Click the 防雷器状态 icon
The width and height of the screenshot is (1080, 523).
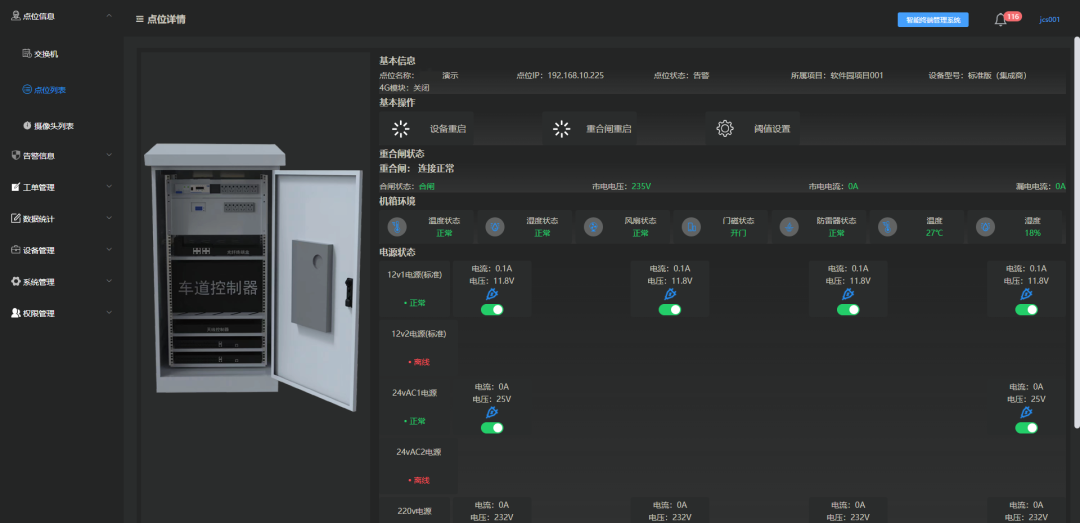point(789,227)
